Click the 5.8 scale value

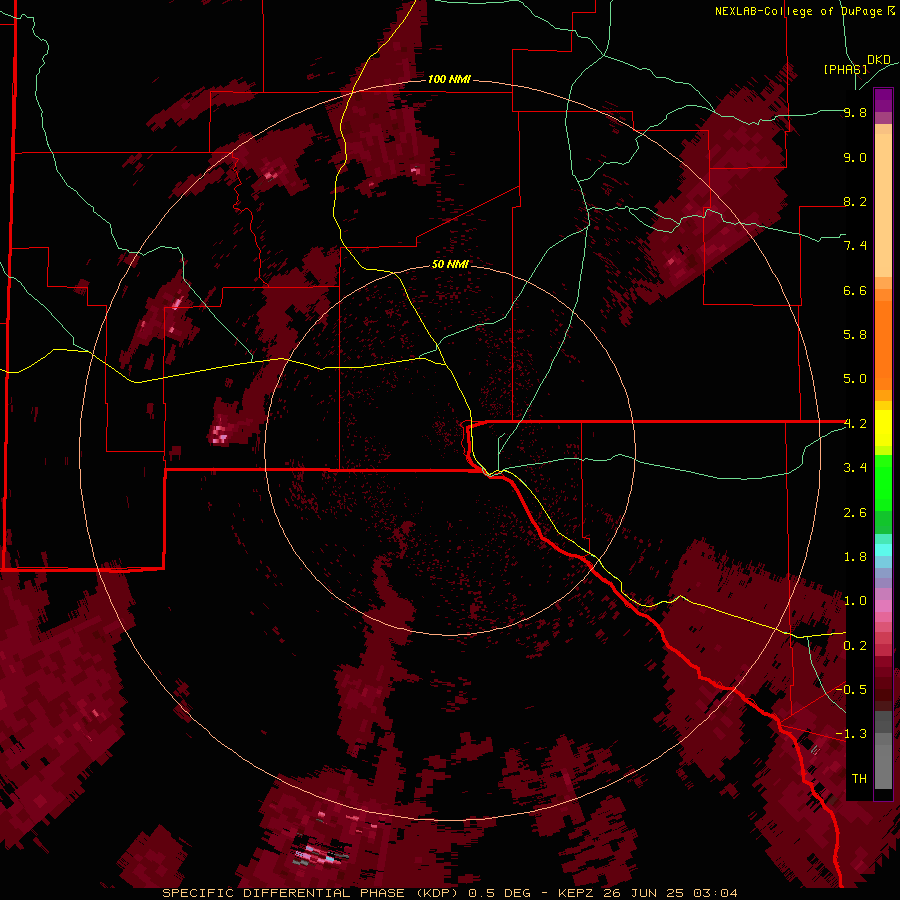click(855, 335)
